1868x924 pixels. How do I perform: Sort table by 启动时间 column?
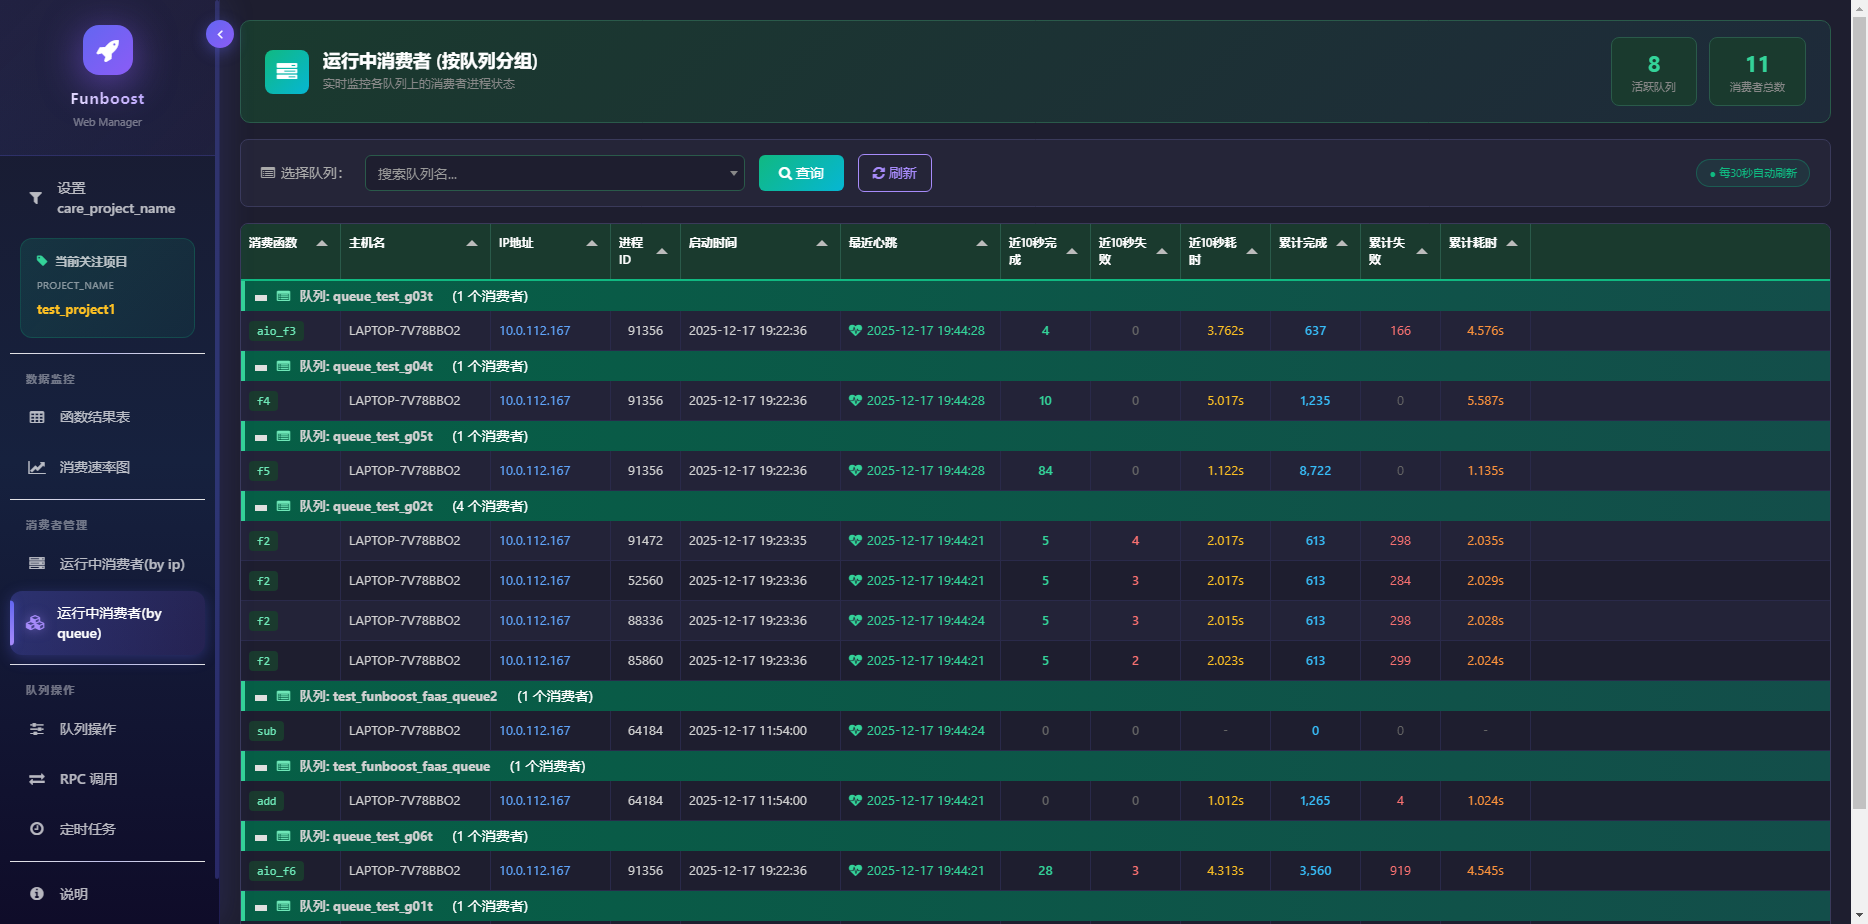click(760, 251)
